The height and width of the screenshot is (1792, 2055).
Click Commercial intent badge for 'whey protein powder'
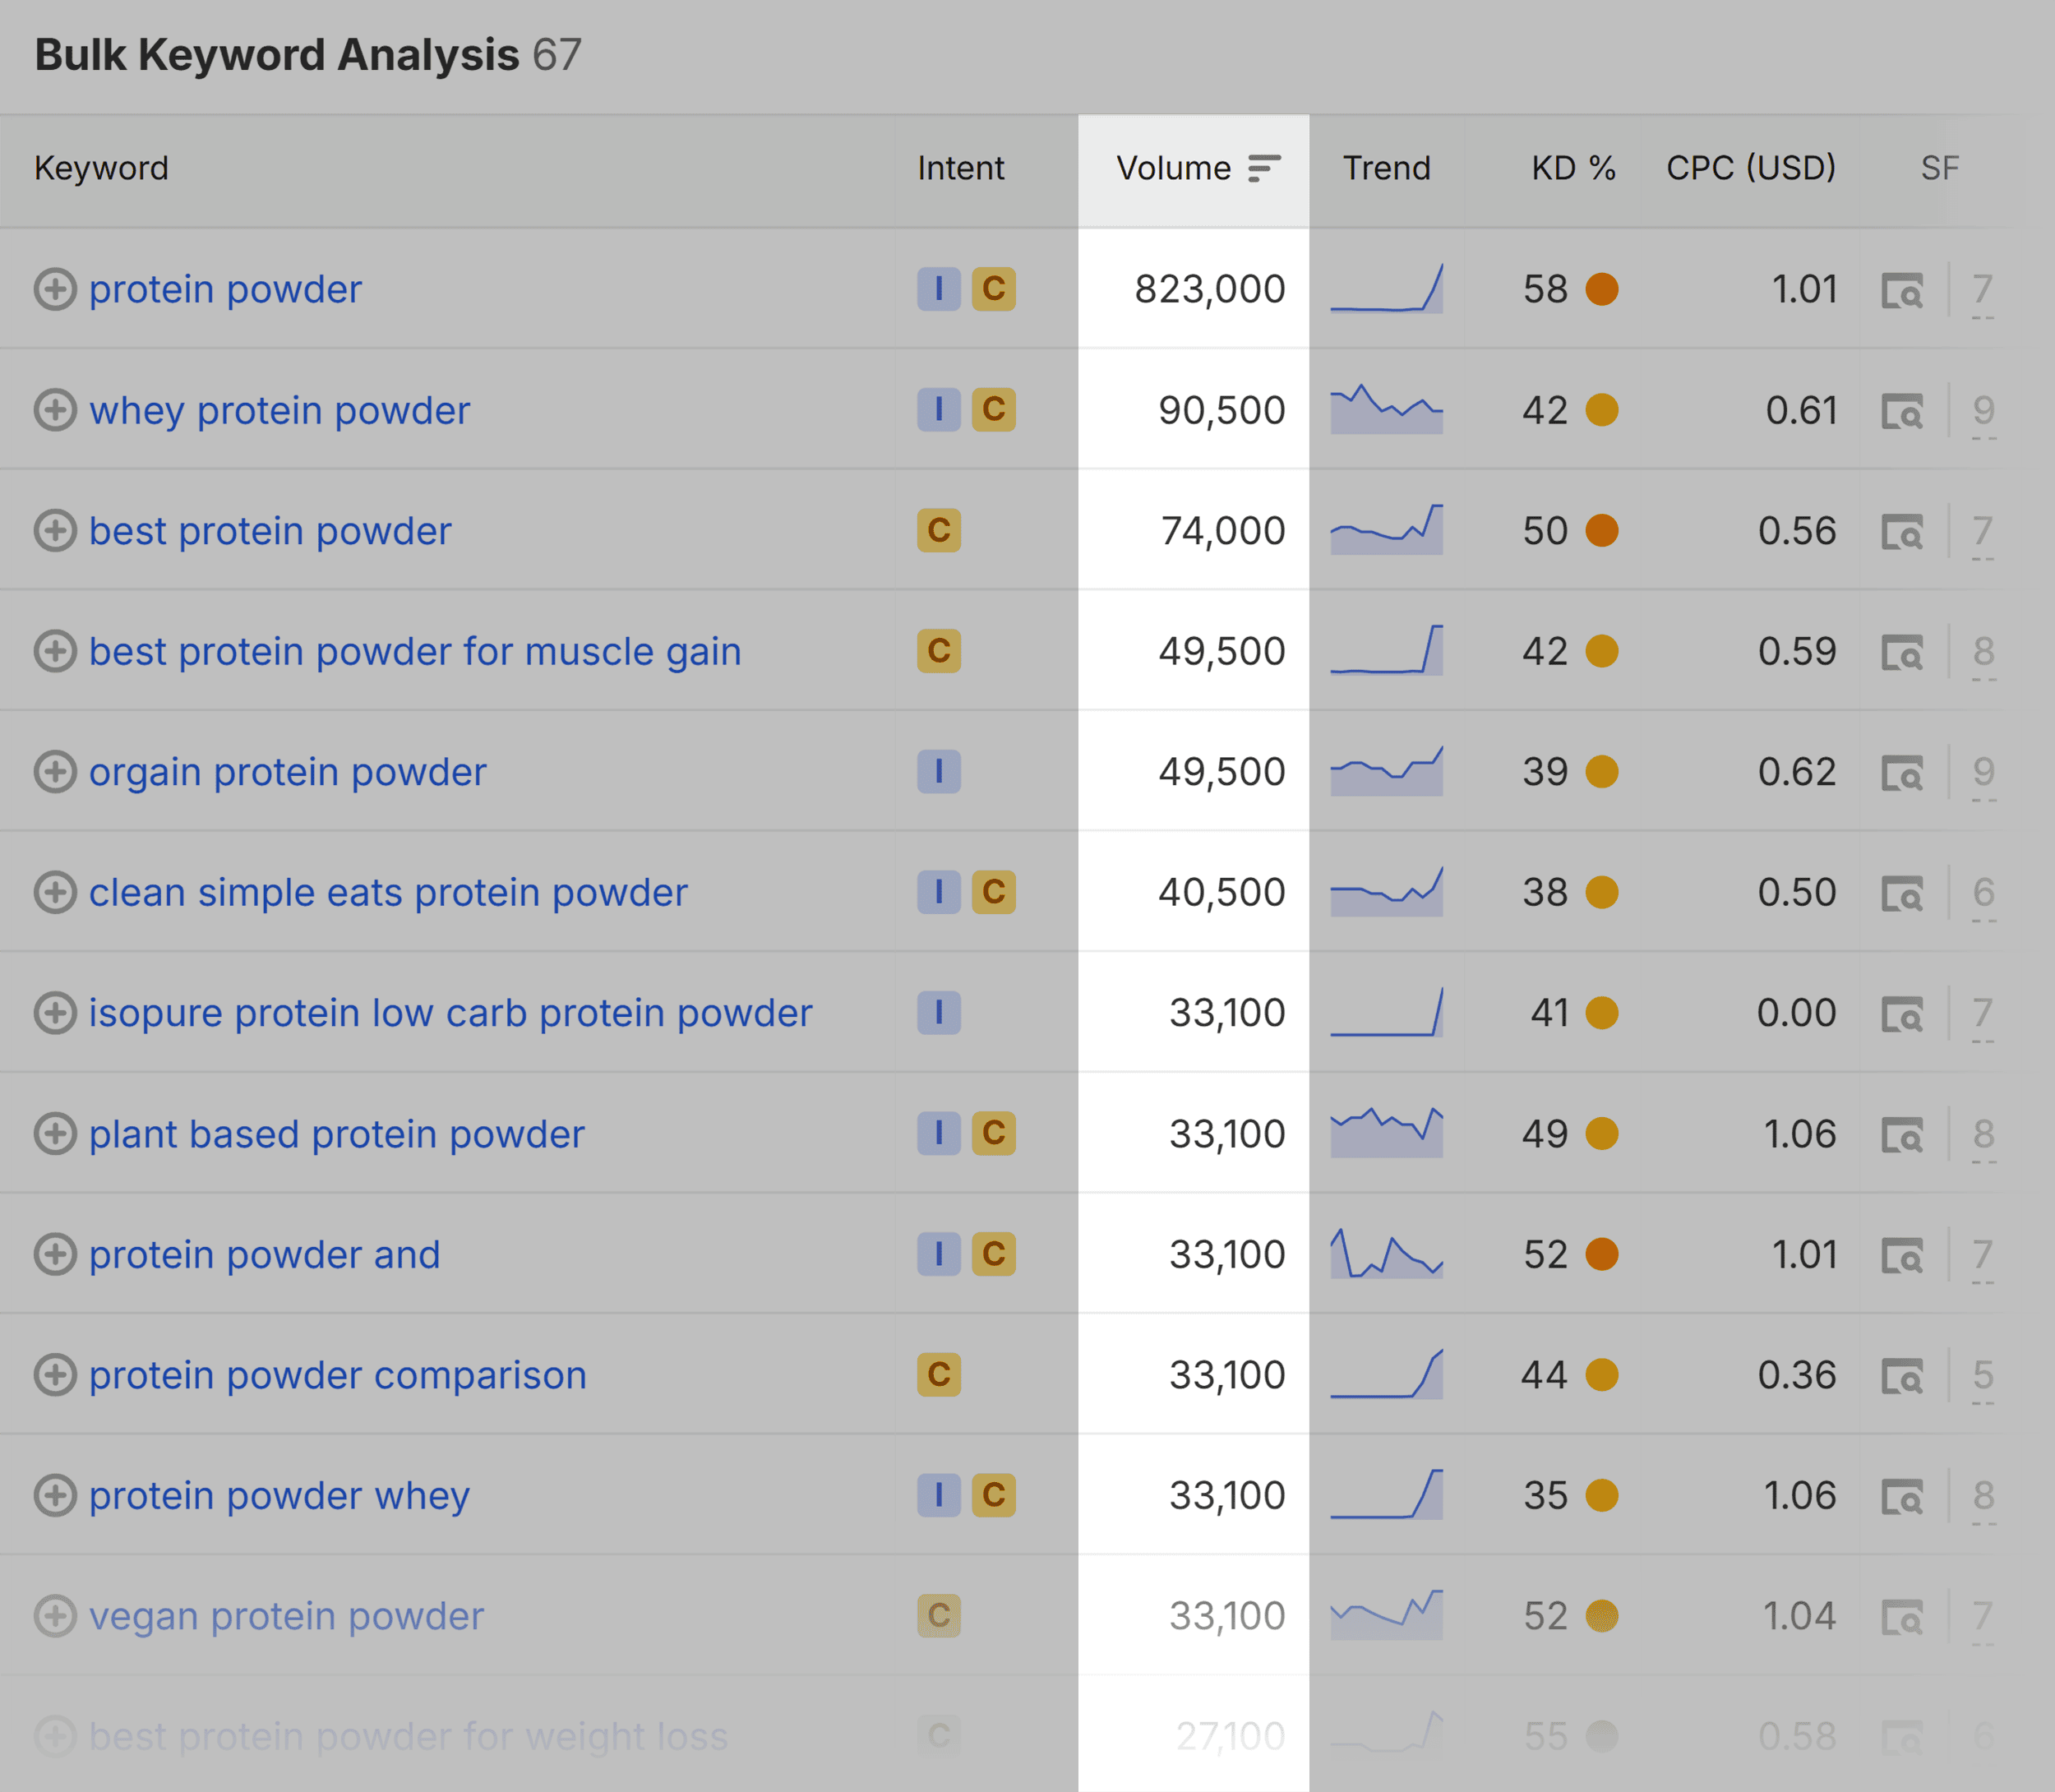(x=994, y=410)
